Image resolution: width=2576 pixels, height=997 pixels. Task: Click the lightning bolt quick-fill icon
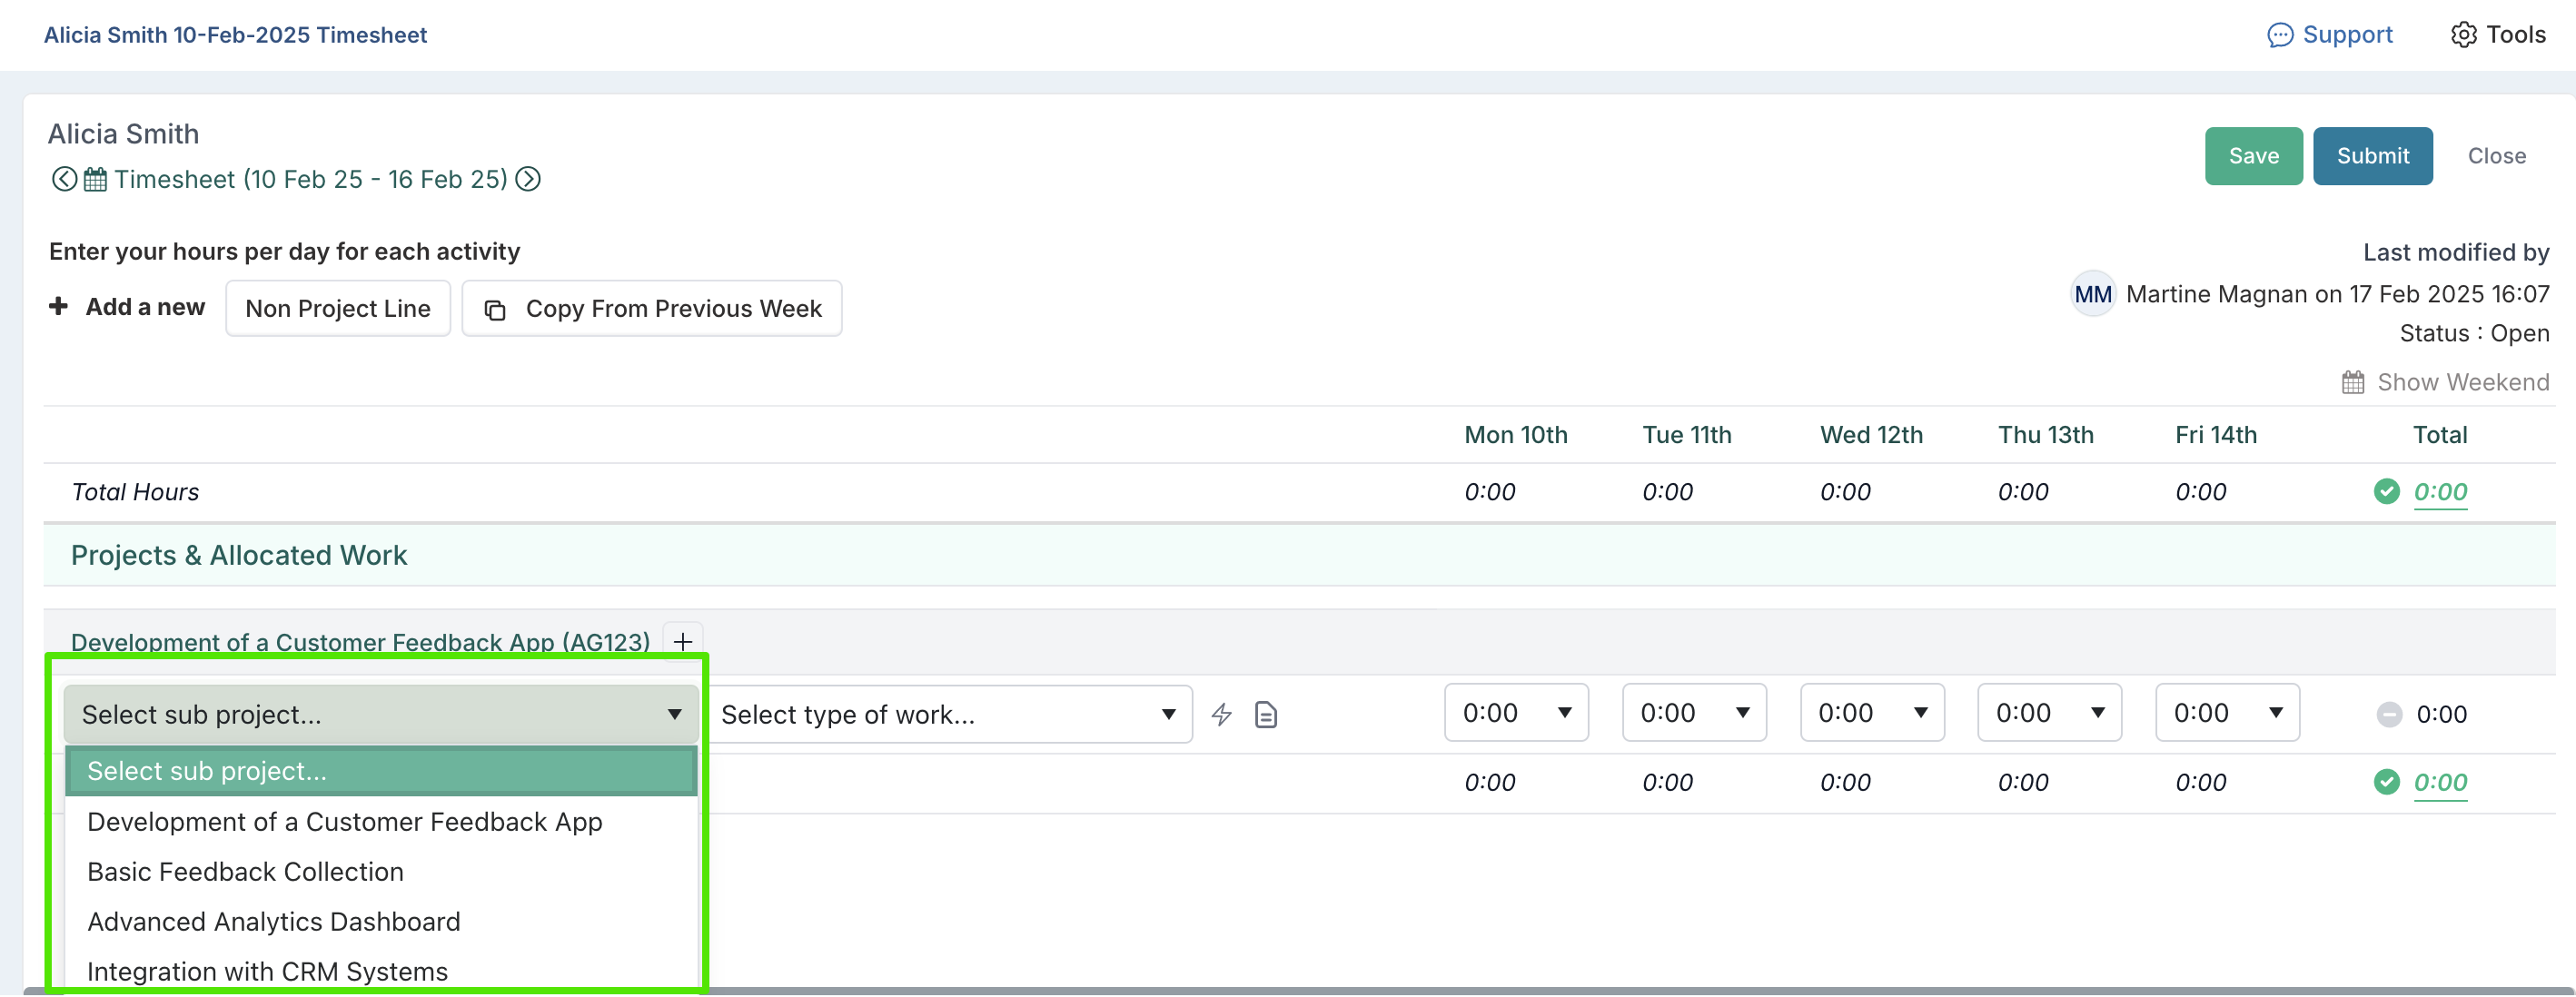point(1221,714)
